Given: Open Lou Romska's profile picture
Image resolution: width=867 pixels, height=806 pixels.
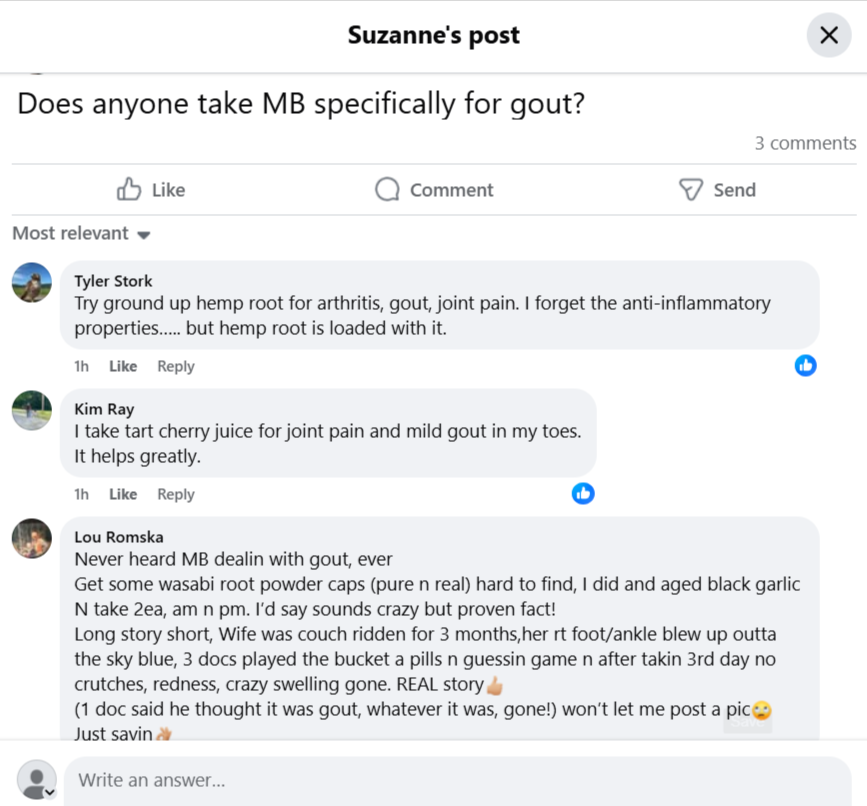Looking at the screenshot, I should click(x=32, y=539).
